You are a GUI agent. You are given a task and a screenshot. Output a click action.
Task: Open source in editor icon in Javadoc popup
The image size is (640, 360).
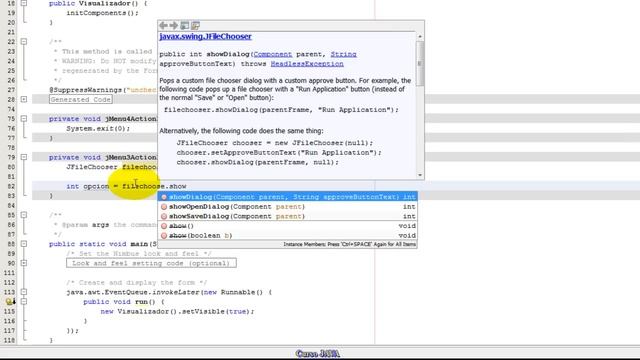pyautogui.click(x=196, y=25)
